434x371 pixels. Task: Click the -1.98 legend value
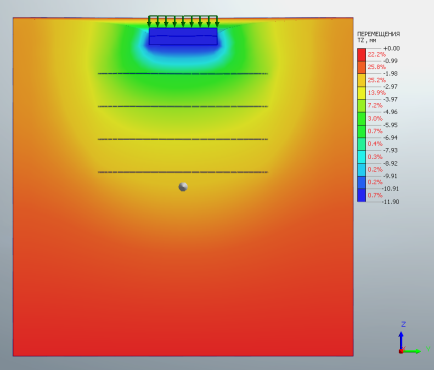point(390,74)
